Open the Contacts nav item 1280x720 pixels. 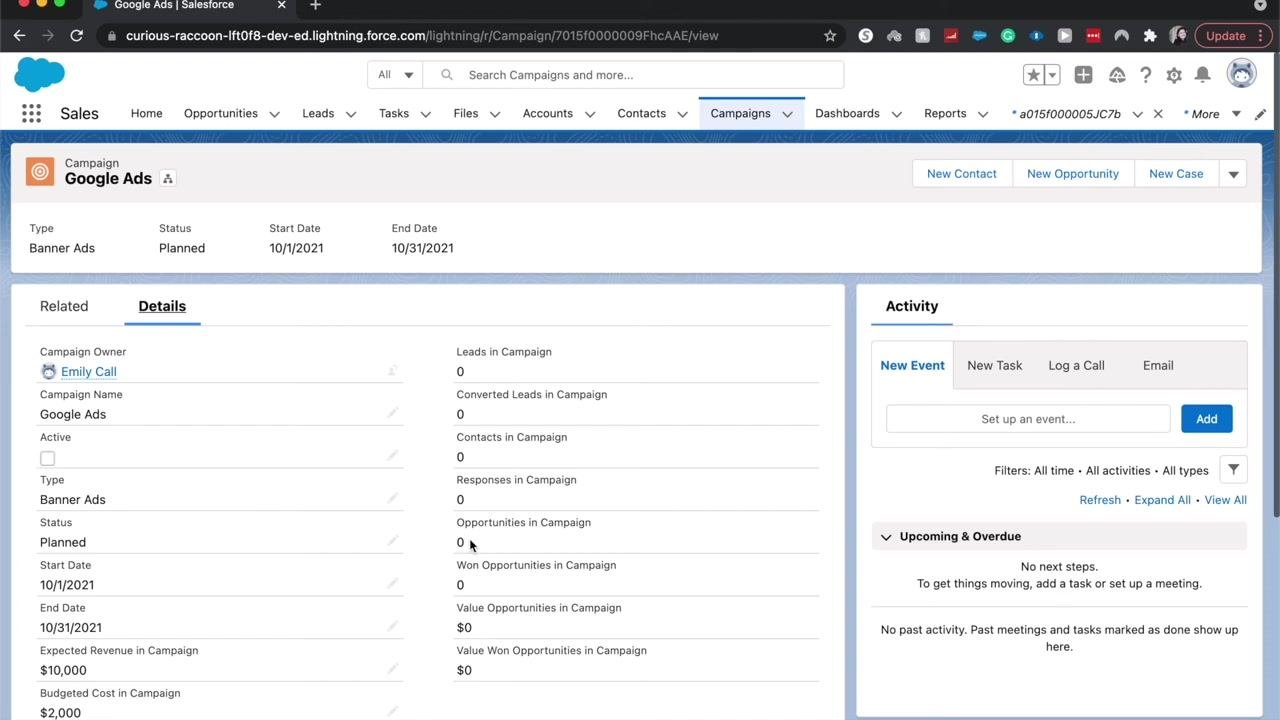point(641,114)
